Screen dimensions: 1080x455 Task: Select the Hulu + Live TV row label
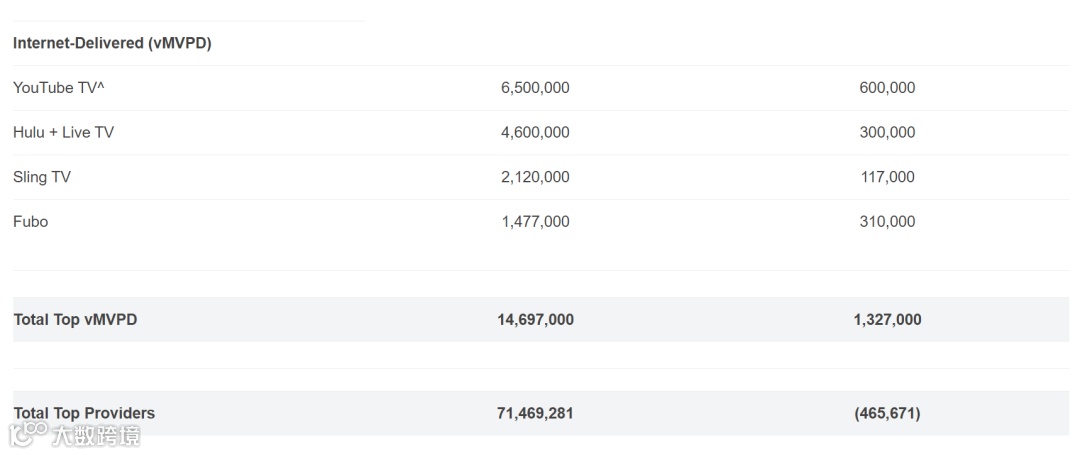click(x=64, y=132)
